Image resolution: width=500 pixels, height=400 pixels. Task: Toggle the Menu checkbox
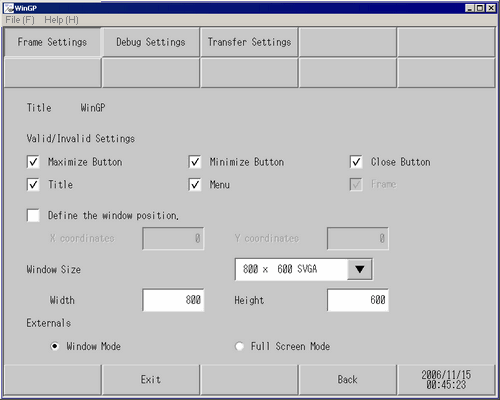(195, 184)
